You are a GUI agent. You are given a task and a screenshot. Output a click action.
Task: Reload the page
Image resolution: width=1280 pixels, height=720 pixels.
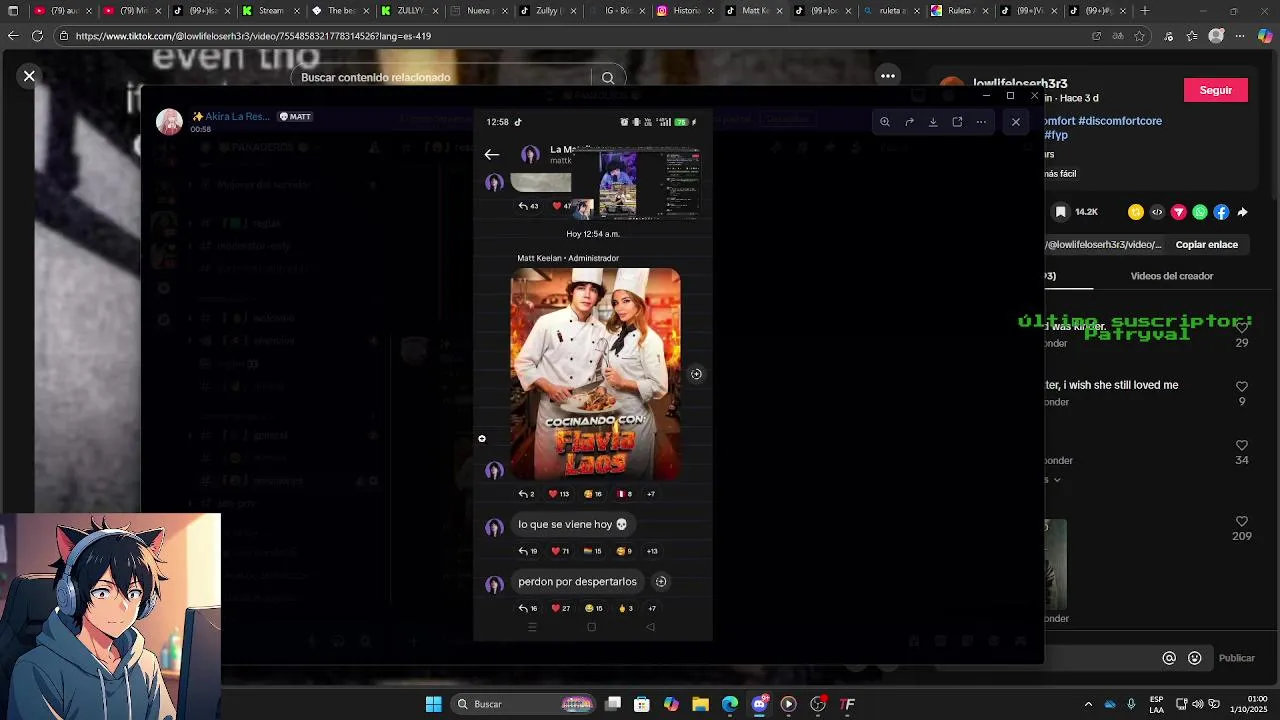click(x=37, y=36)
